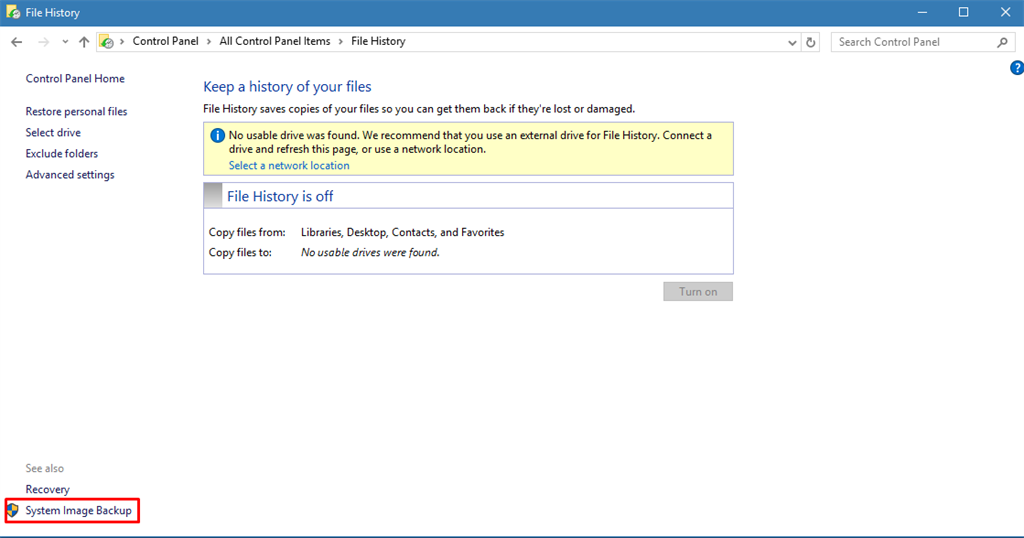Click the File History title bar icon

coord(12,12)
